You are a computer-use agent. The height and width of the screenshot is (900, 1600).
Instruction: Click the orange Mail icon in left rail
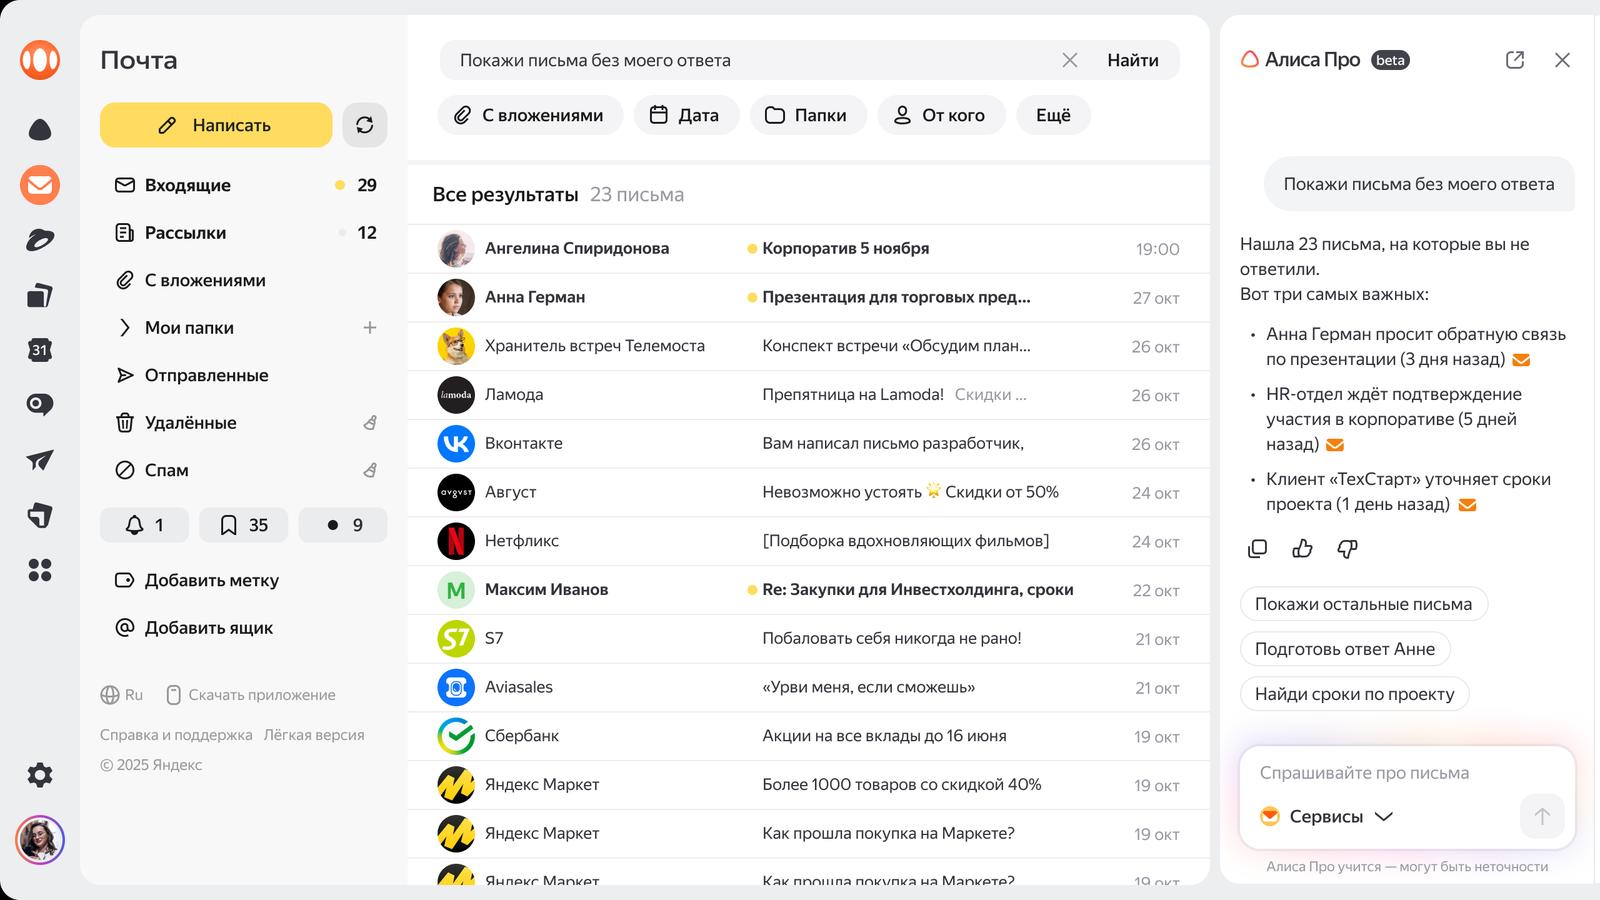[40, 185]
